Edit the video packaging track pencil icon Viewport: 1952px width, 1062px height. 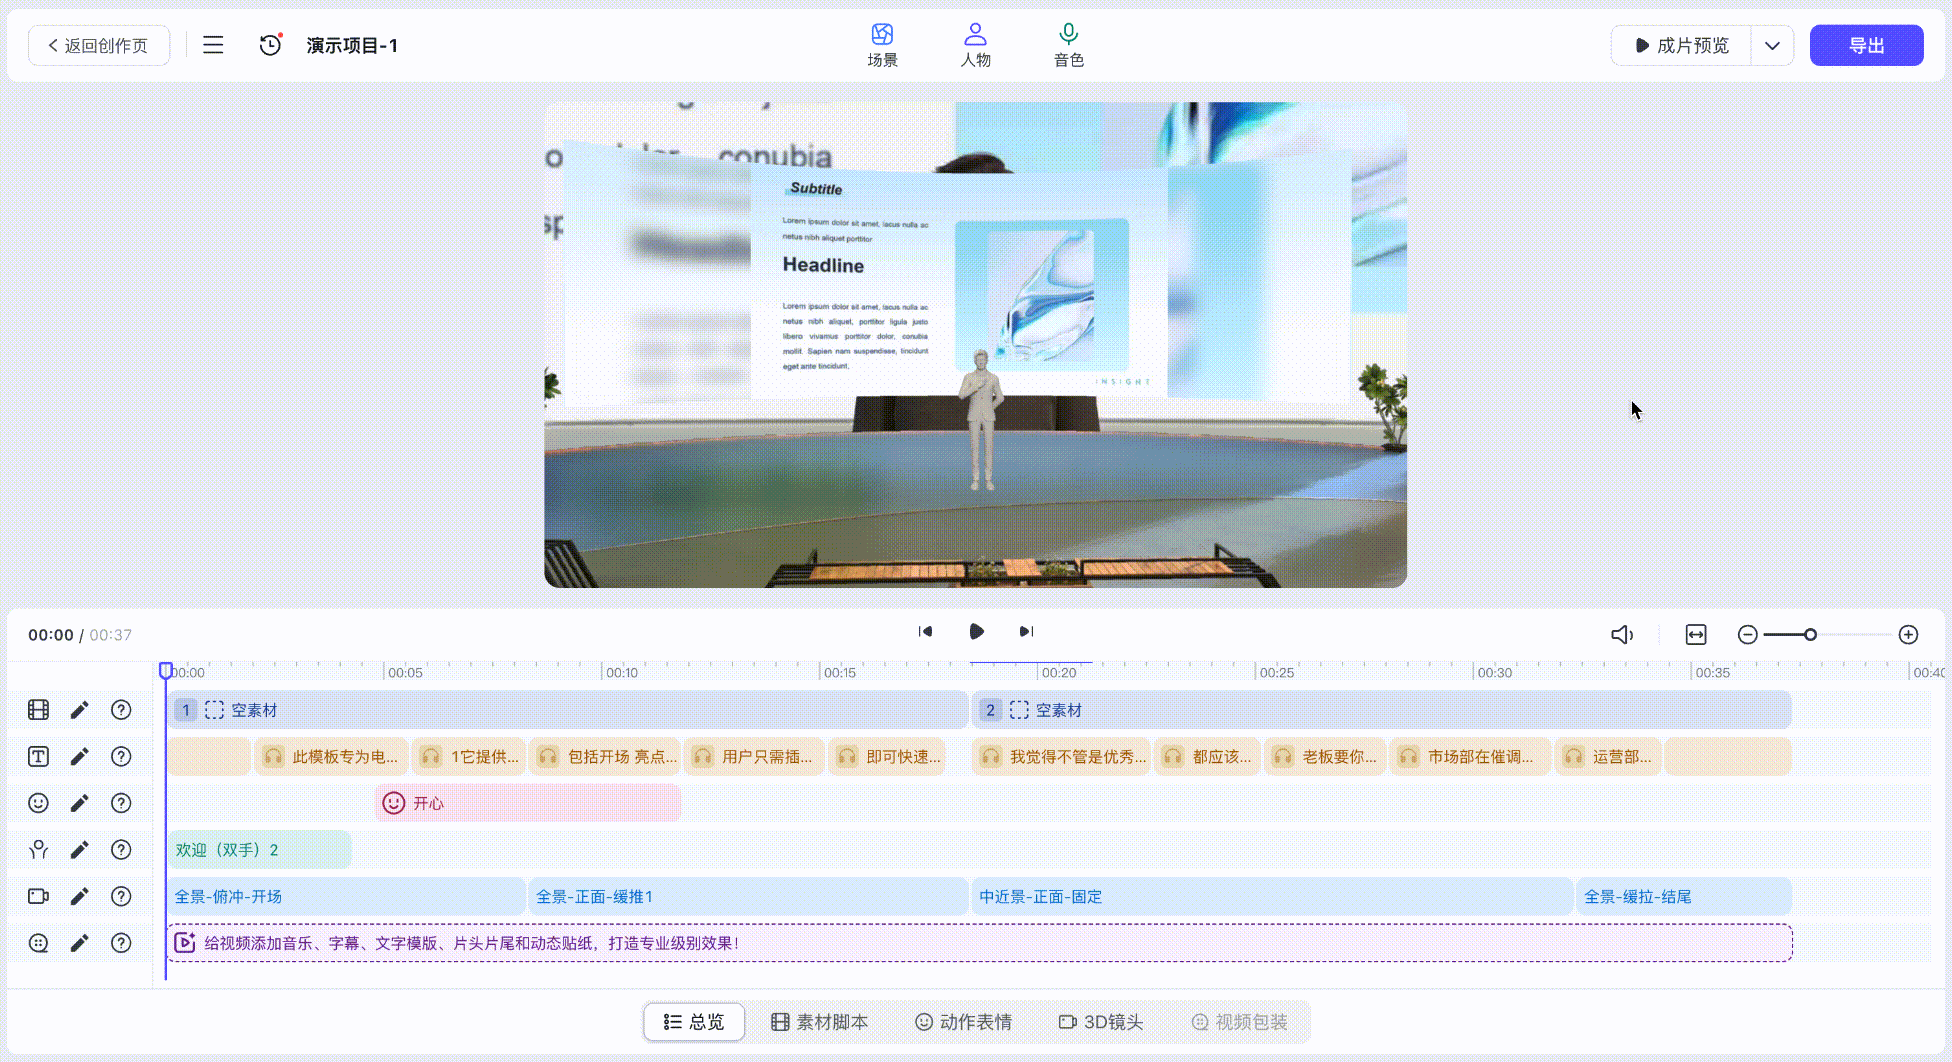(x=80, y=943)
